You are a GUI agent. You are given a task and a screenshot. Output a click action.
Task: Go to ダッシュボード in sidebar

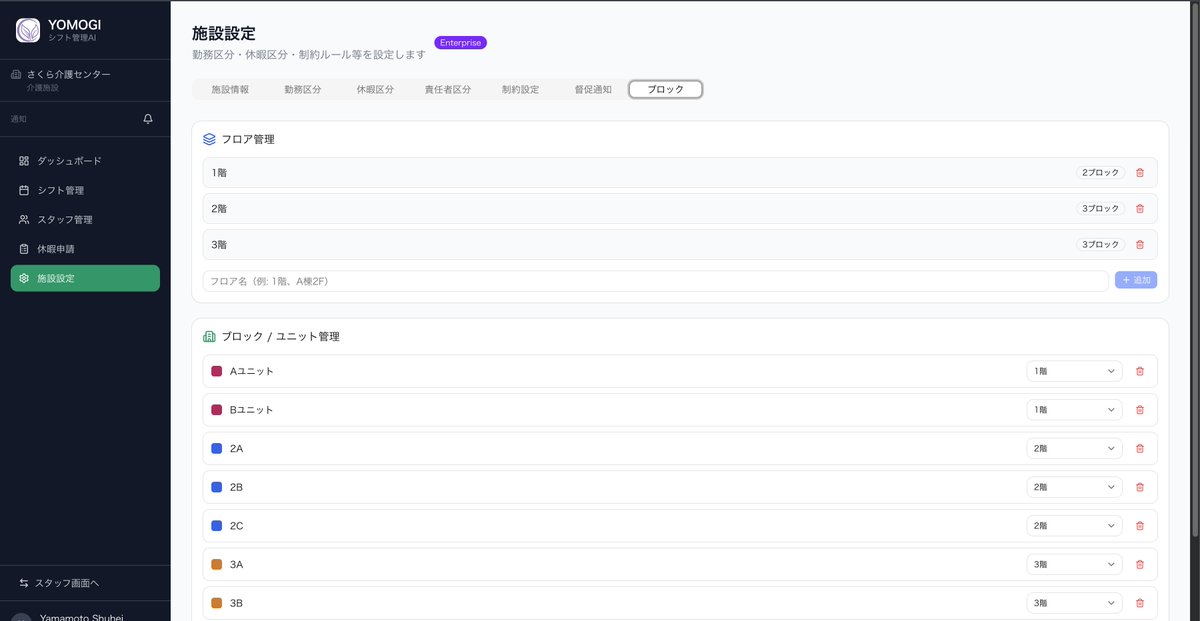pyautogui.click(x=85, y=161)
